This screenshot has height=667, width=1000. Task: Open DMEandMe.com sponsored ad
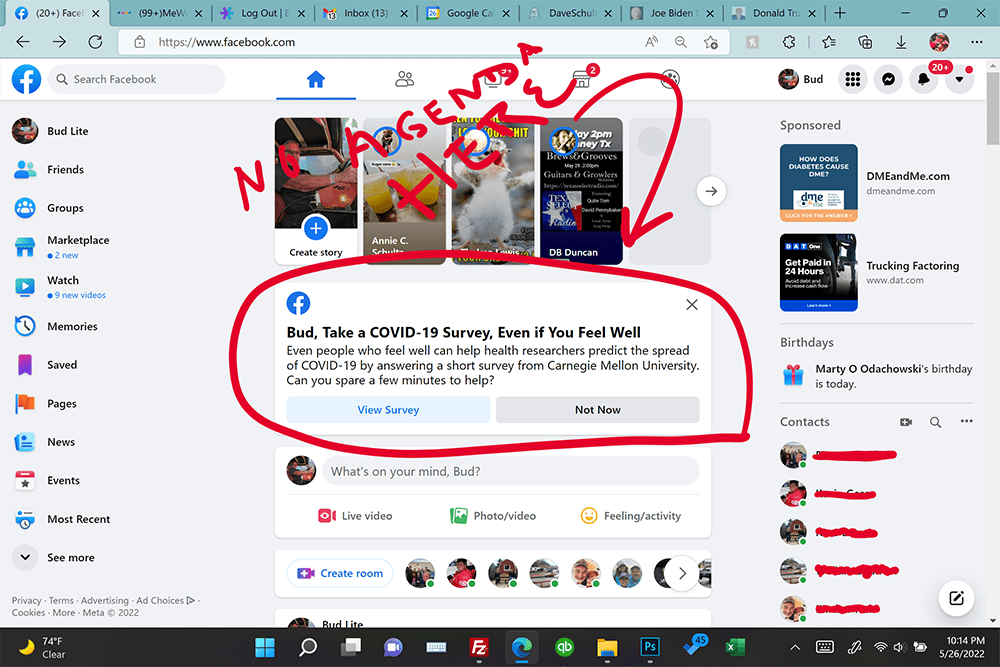876,183
